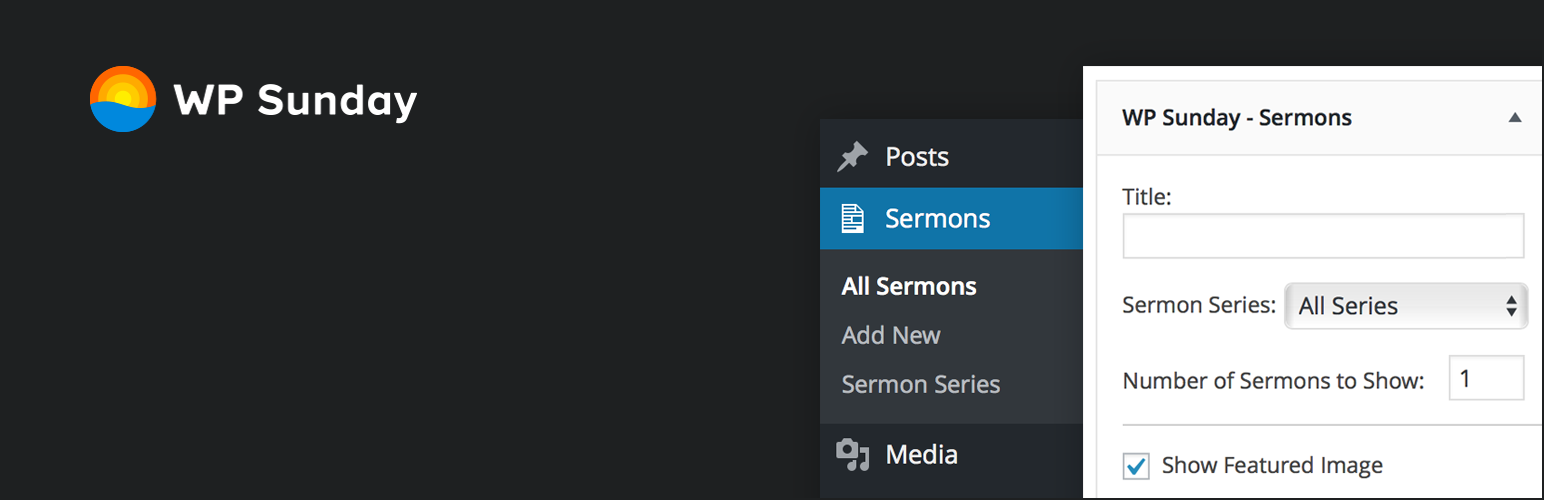The width and height of the screenshot is (1544, 500).
Task: Open the Sermon Series submenu link
Action: point(921,384)
